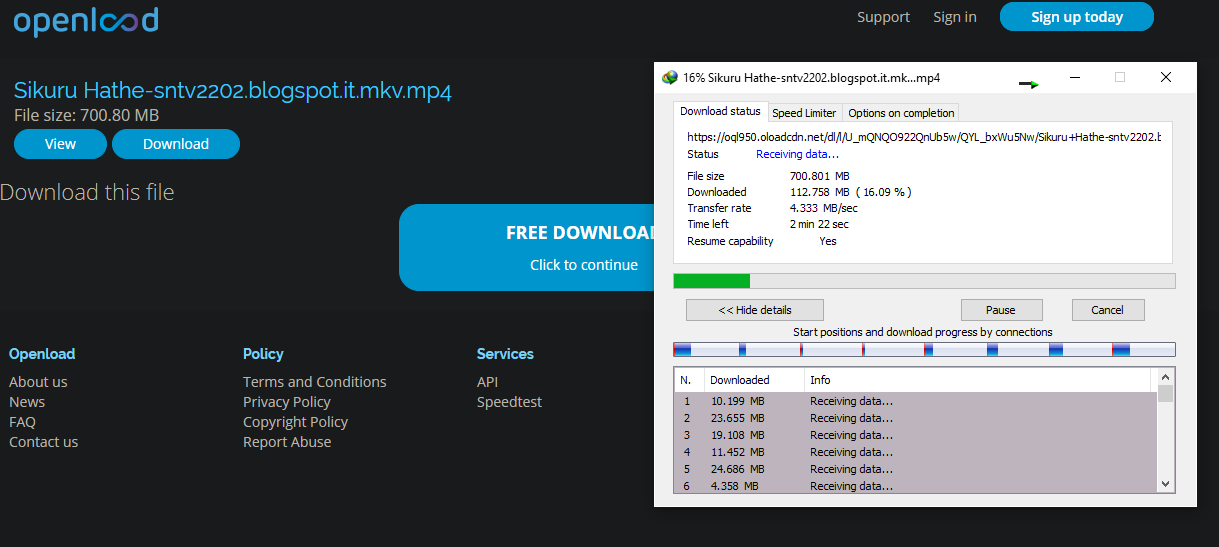Click the FREE DOWNLOAD banner
Image resolution: width=1219 pixels, height=547 pixels.
coord(526,247)
